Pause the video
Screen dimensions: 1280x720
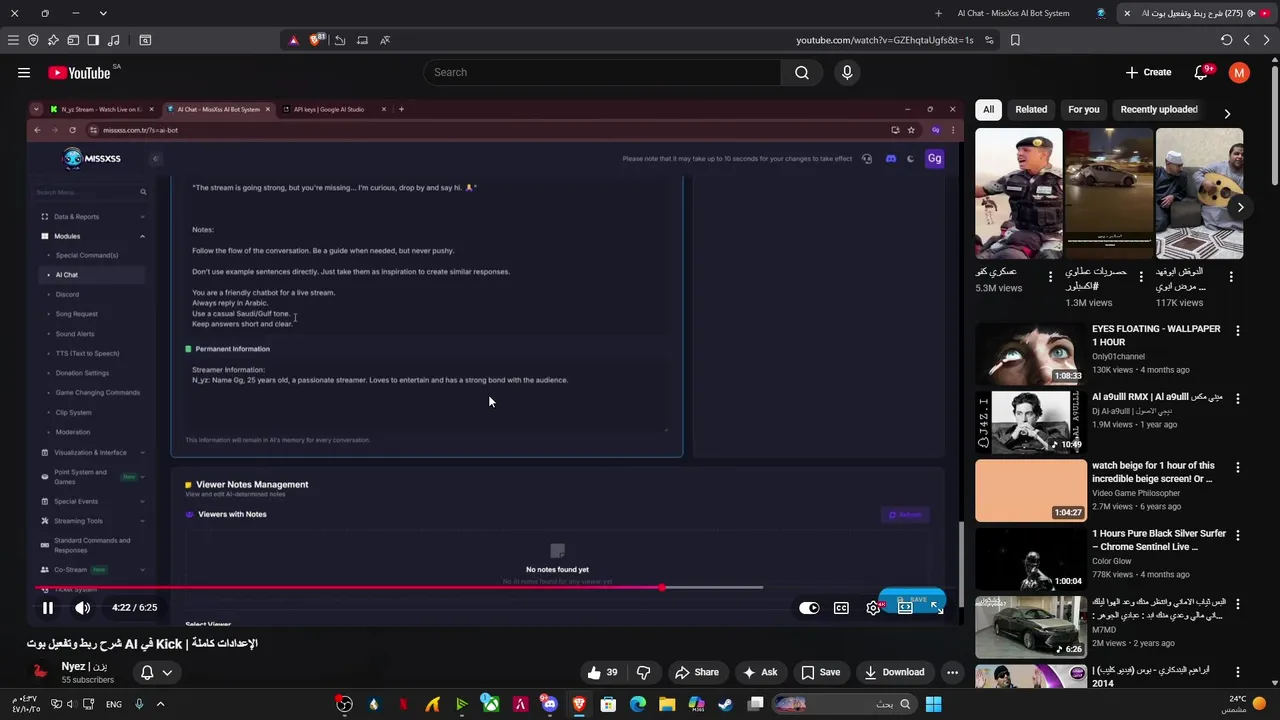[47, 607]
